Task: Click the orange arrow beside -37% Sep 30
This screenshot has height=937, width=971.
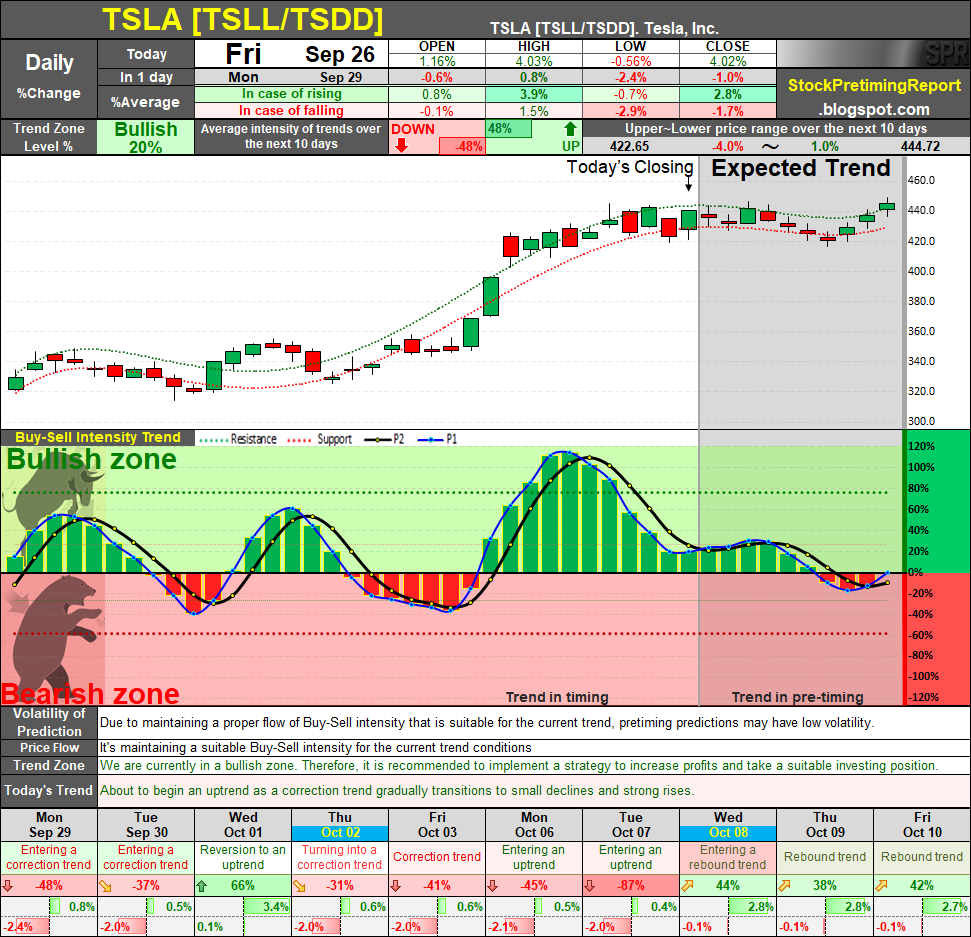Action: tap(105, 886)
